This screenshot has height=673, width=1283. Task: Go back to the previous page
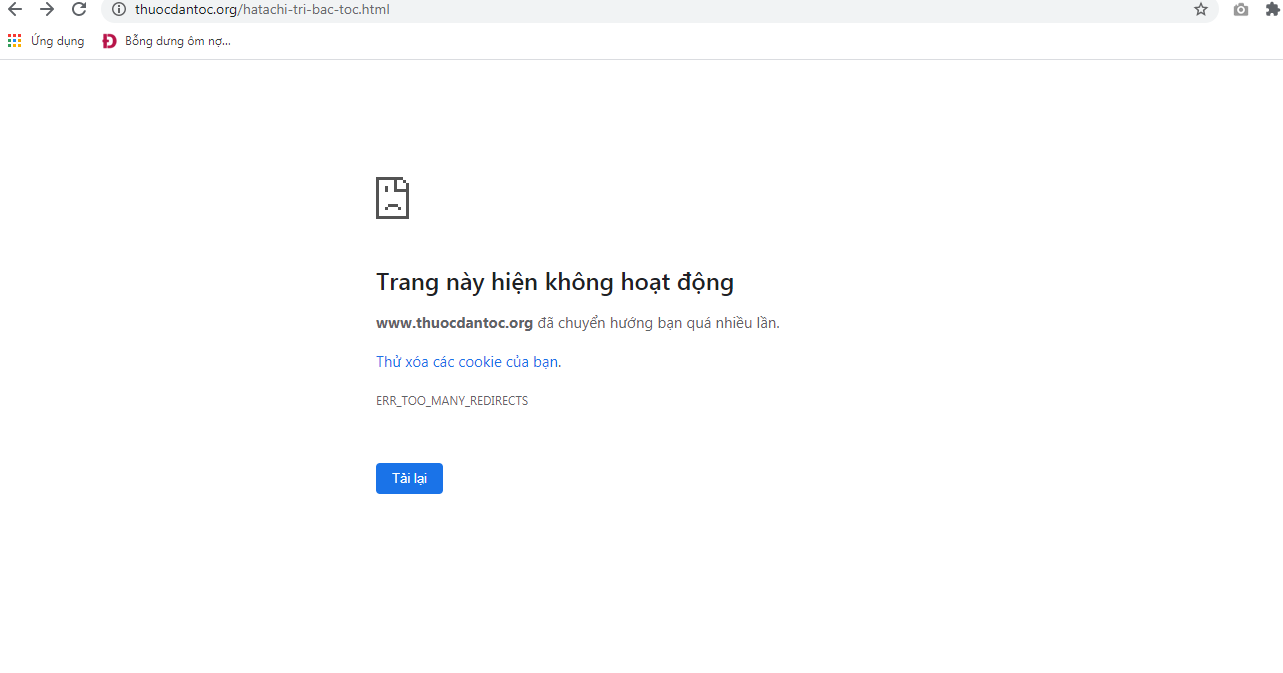(15, 9)
